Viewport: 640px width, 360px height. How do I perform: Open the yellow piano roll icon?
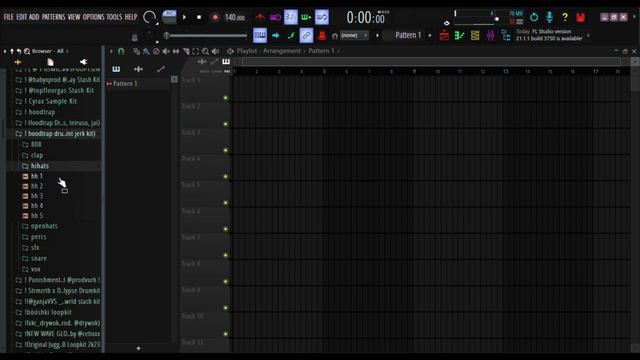click(x=475, y=36)
